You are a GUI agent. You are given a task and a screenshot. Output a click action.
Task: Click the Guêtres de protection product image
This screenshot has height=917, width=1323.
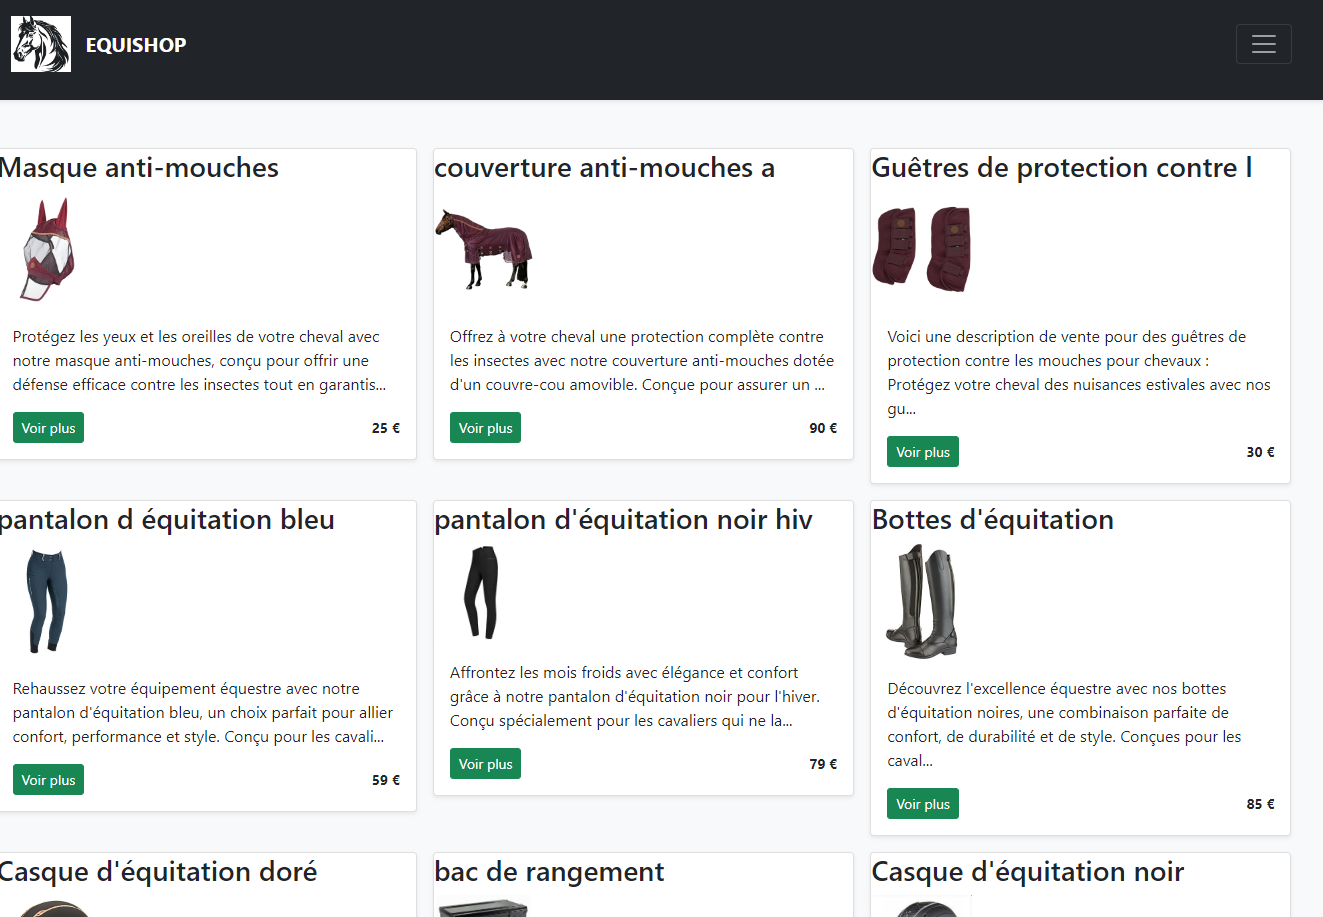pos(921,249)
